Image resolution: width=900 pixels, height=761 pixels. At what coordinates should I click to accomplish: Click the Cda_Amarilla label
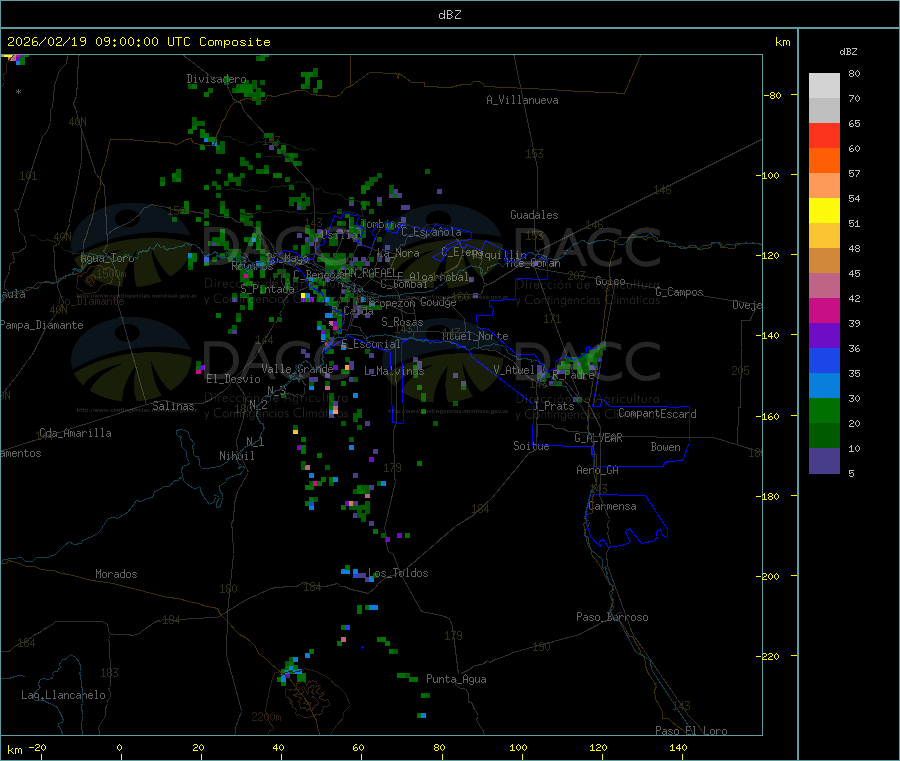[75, 433]
